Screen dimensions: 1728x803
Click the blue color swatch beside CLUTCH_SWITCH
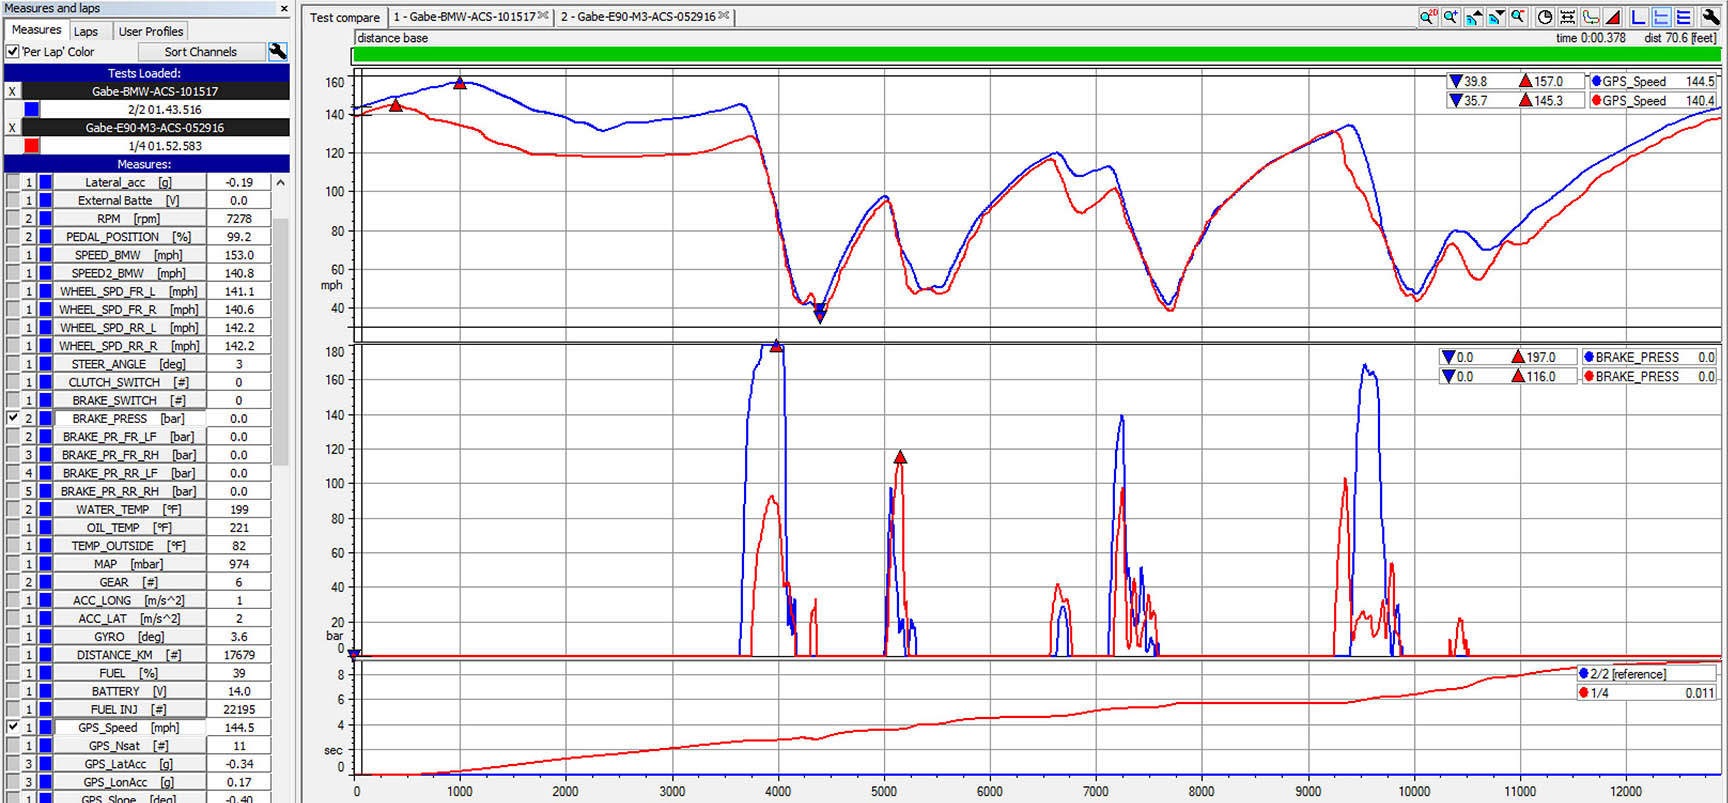tap(45, 382)
